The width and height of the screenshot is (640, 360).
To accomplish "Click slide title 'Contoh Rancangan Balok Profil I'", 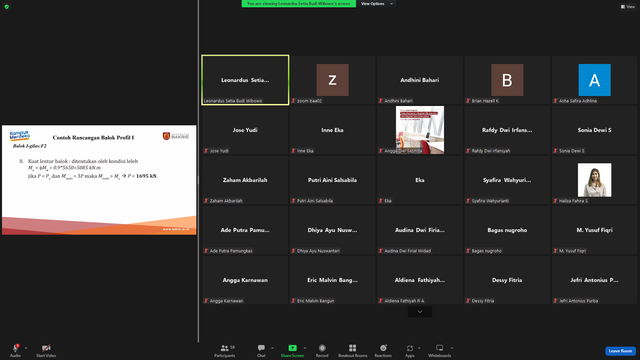I will pos(93,138).
